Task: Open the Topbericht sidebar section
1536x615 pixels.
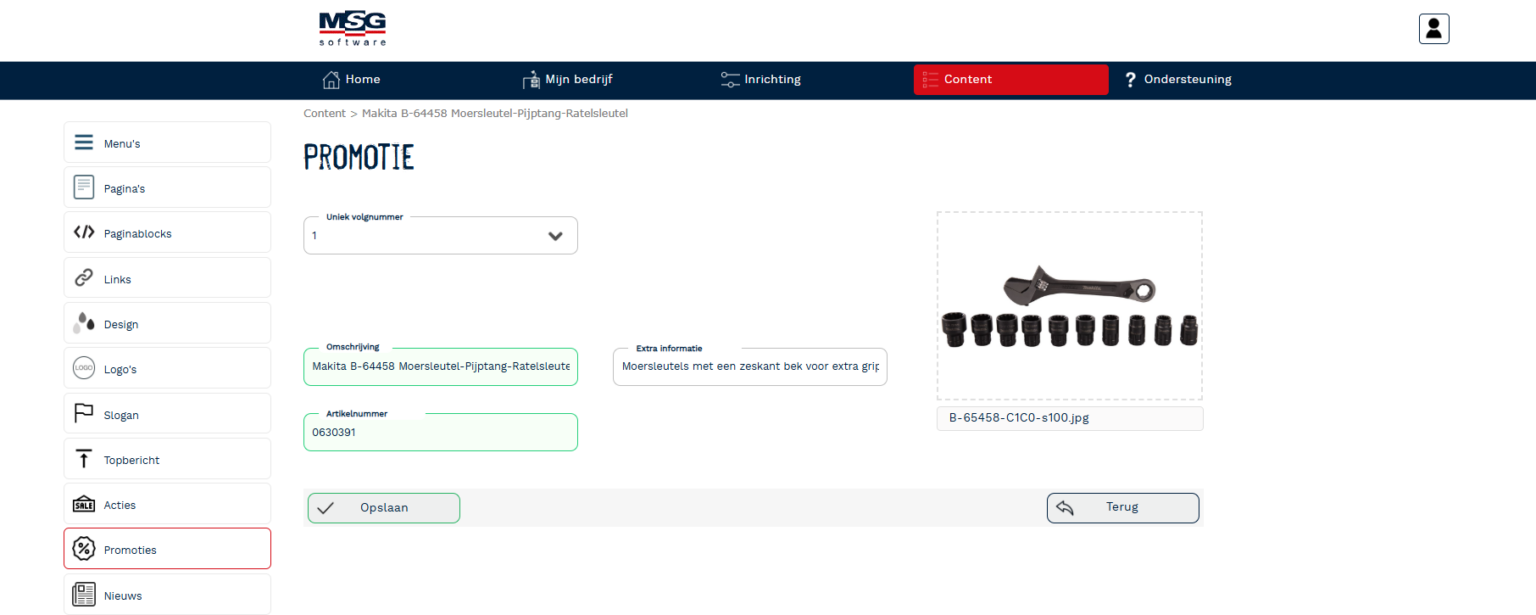Action: 167,459
